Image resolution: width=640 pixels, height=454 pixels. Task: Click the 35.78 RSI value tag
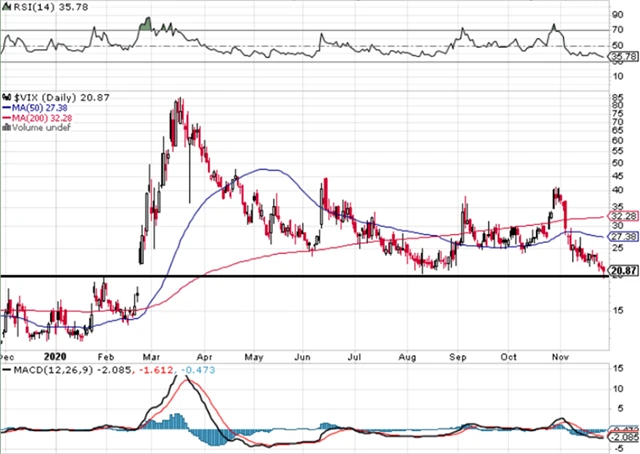click(622, 57)
